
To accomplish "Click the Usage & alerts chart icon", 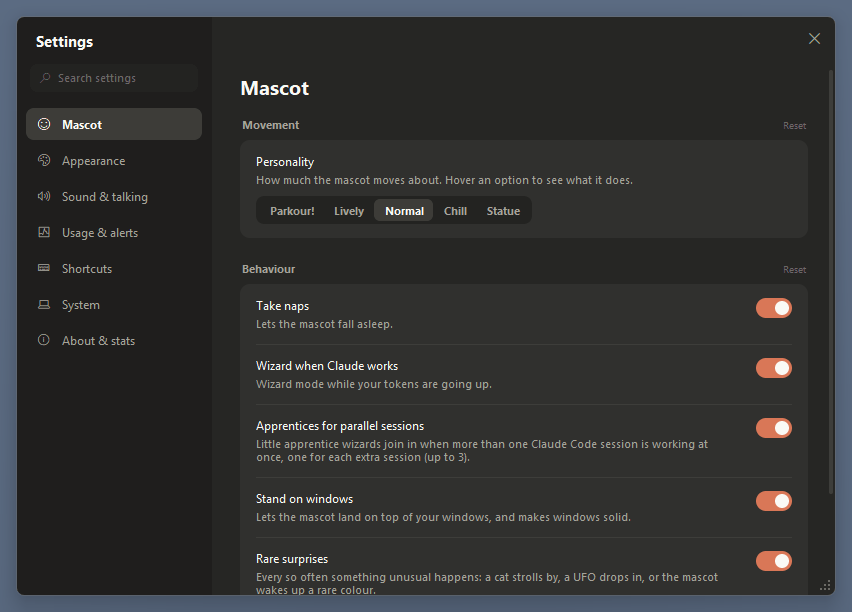I will click(44, 232).
